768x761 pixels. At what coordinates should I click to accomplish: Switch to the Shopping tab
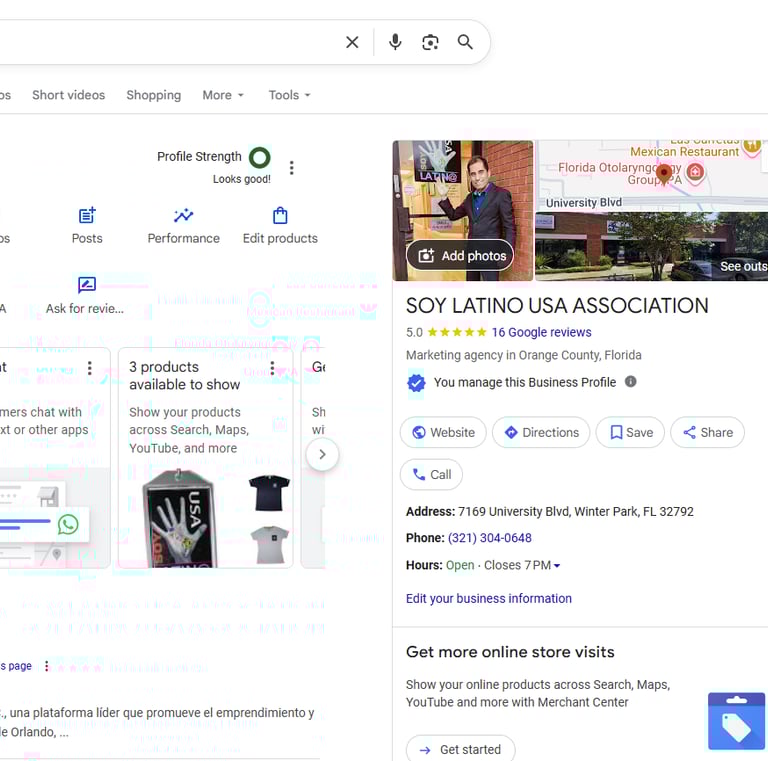tap(154, 95)
